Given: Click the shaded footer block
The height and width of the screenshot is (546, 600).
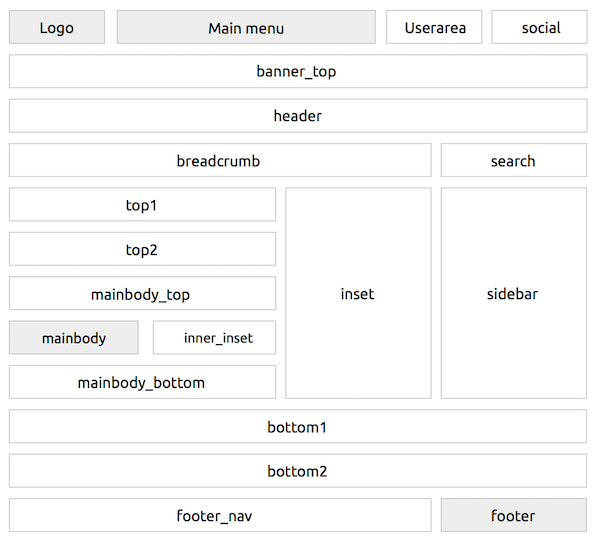Looking at the screenshot, I should tap(513, 516).
